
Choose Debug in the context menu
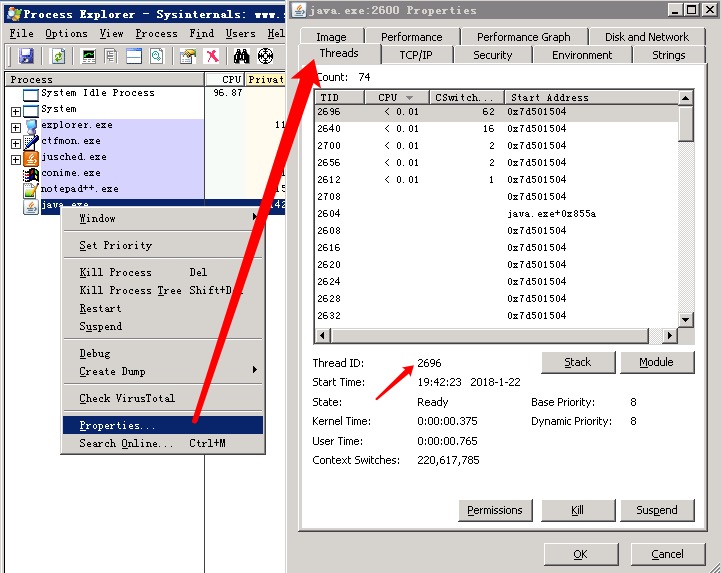[163, 353]
